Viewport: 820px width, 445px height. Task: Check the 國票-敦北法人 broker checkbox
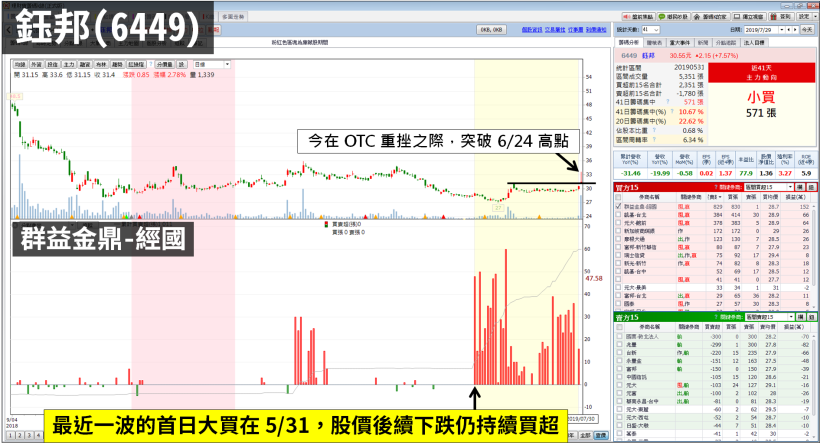click(x=619, y=336)
